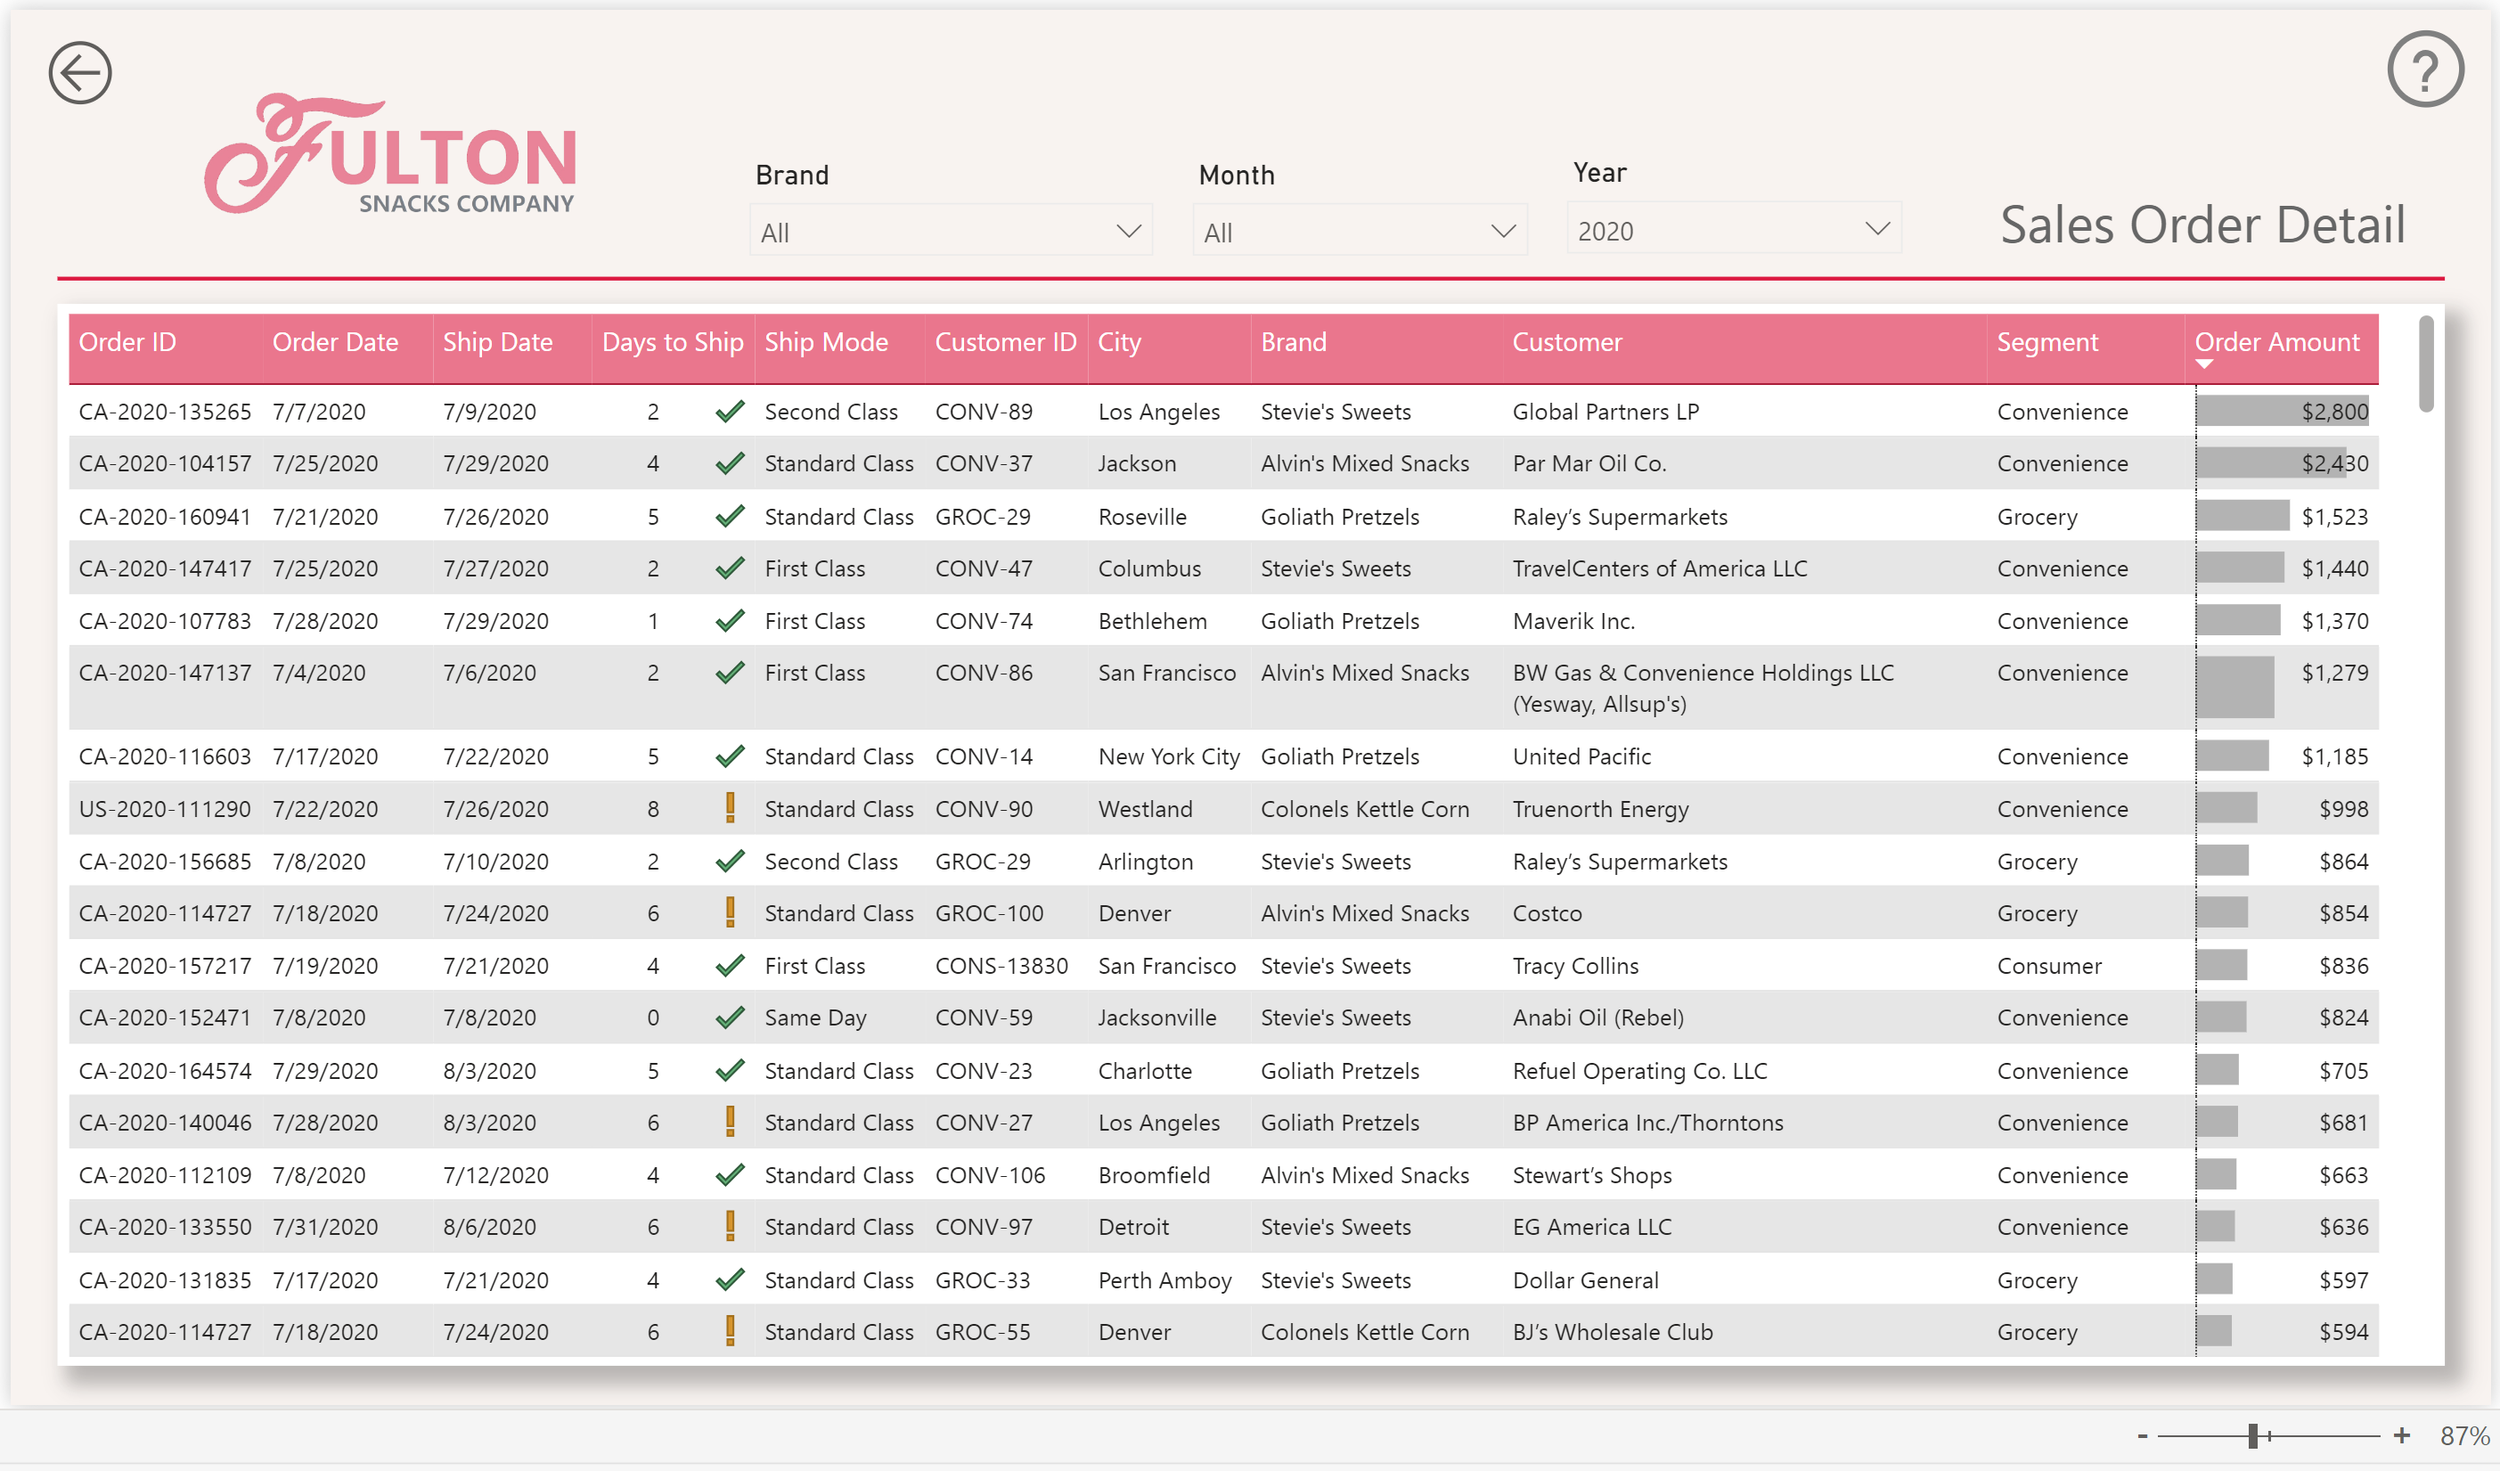The height and width of the screenshot is (1471, 2500).
Task: Click the warning icon on order US-2020-111290
Action: tap(730, 808)
